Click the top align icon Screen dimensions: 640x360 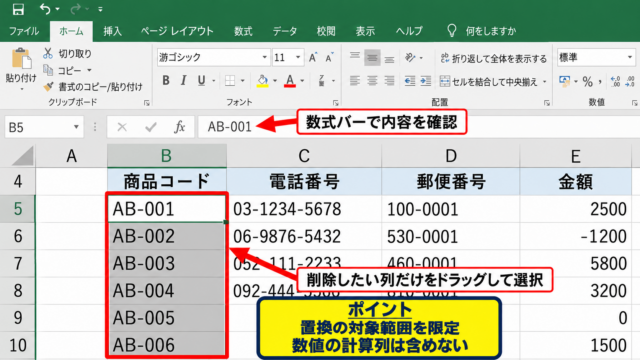(x=355, y=57)
